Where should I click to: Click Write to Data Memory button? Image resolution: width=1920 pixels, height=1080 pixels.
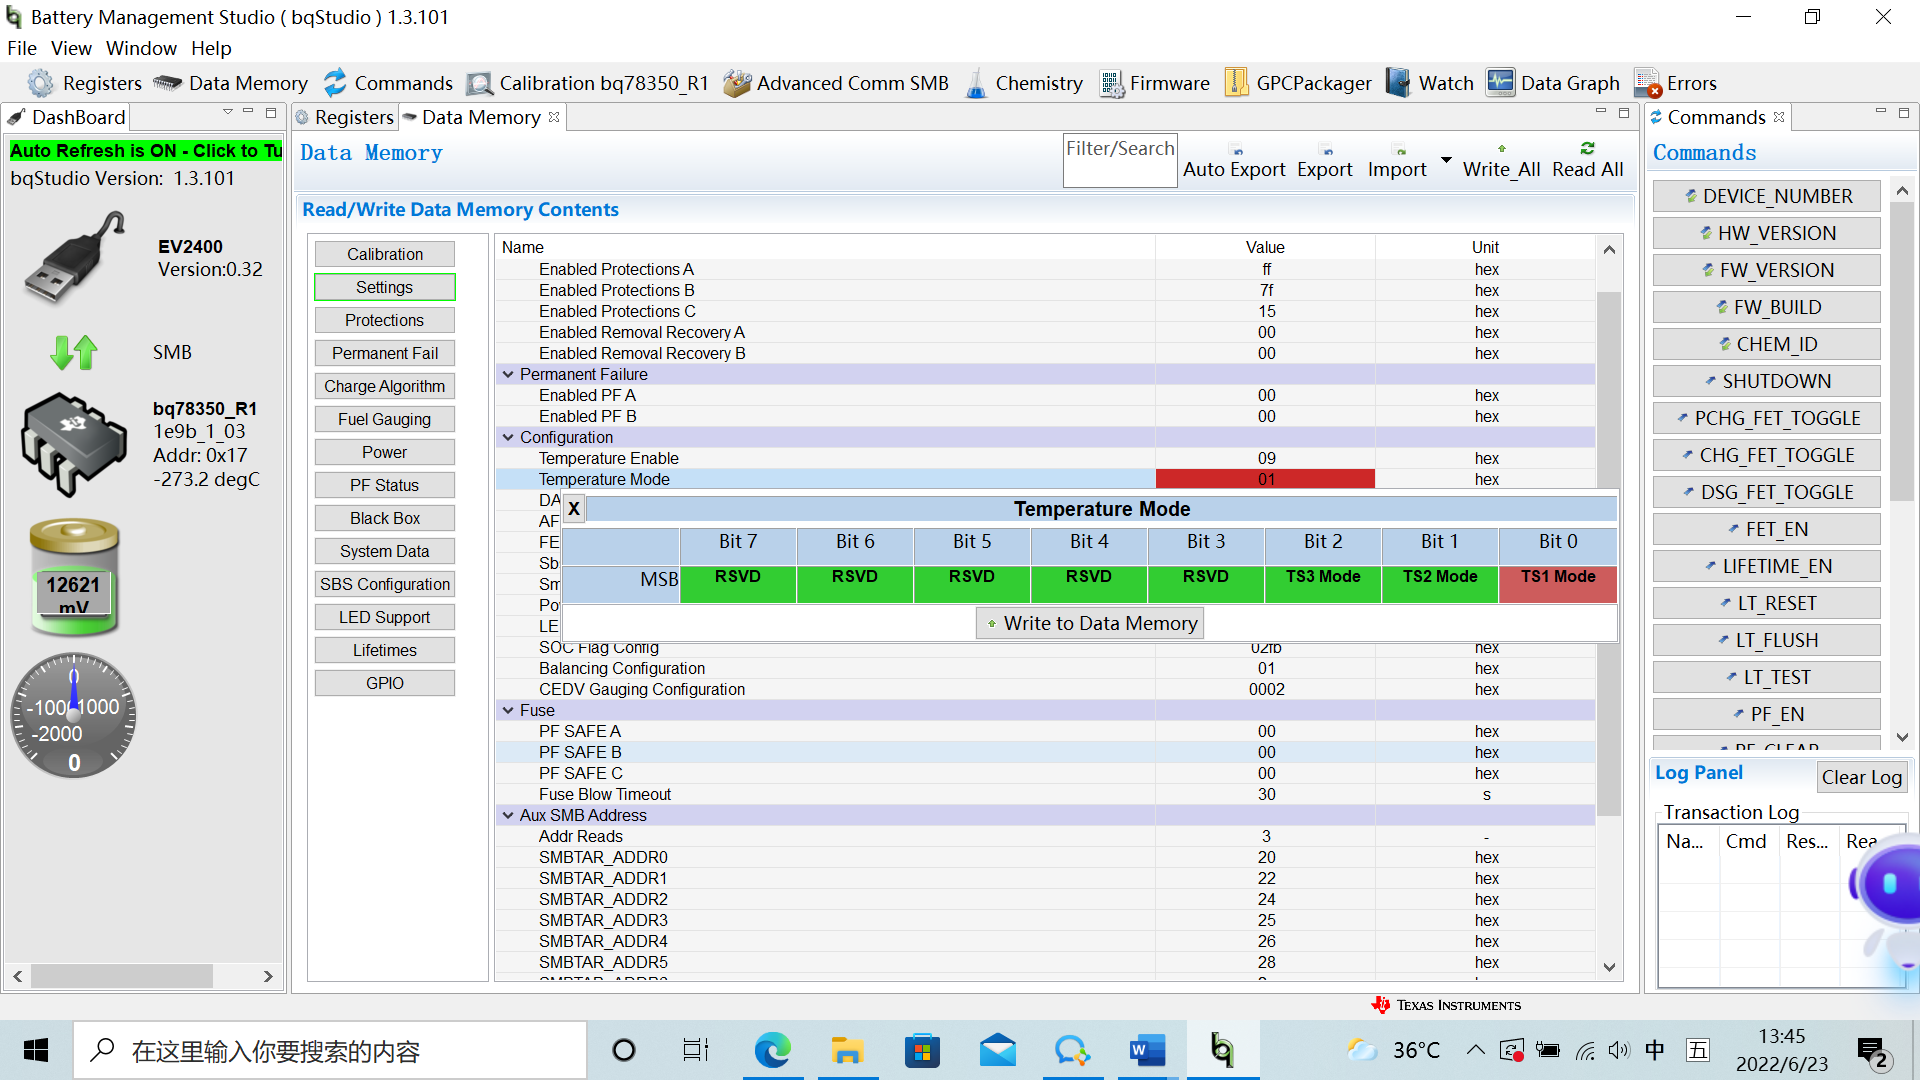click(x=1090, y=623)
